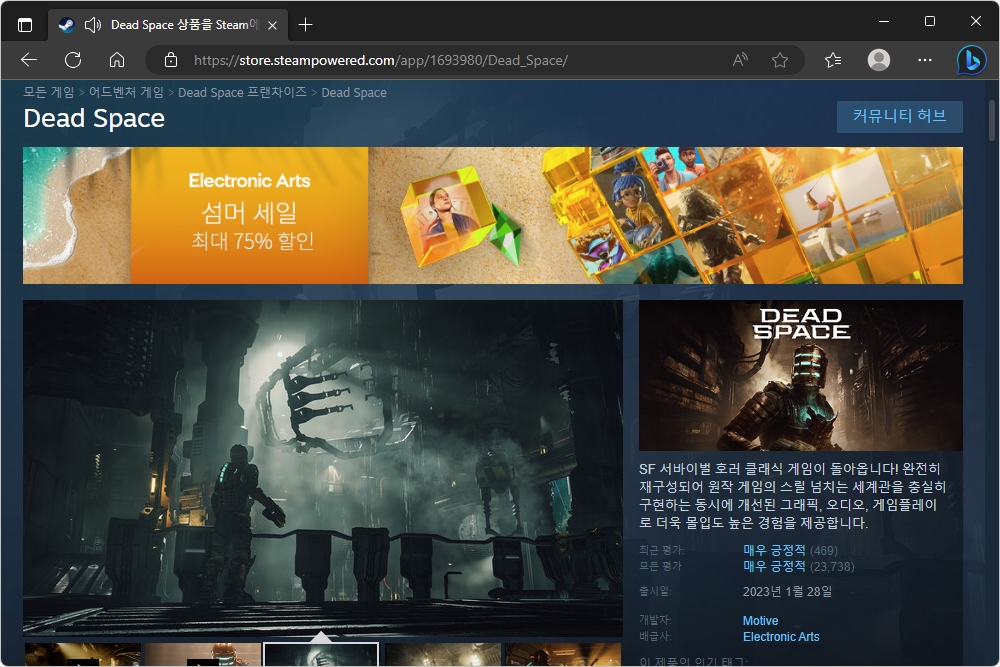Open the Electronic Arts publisher link
The height and width of the screenshot is (667, 1000).
[781, 636]
